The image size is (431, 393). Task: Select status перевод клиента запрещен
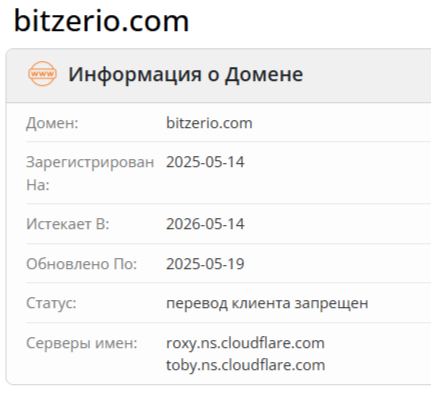point(267,303)
